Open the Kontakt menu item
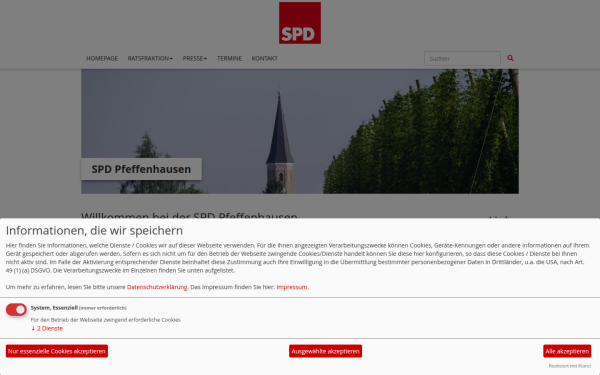This screenshot has width=600, height=375. (x=264, y=59)
